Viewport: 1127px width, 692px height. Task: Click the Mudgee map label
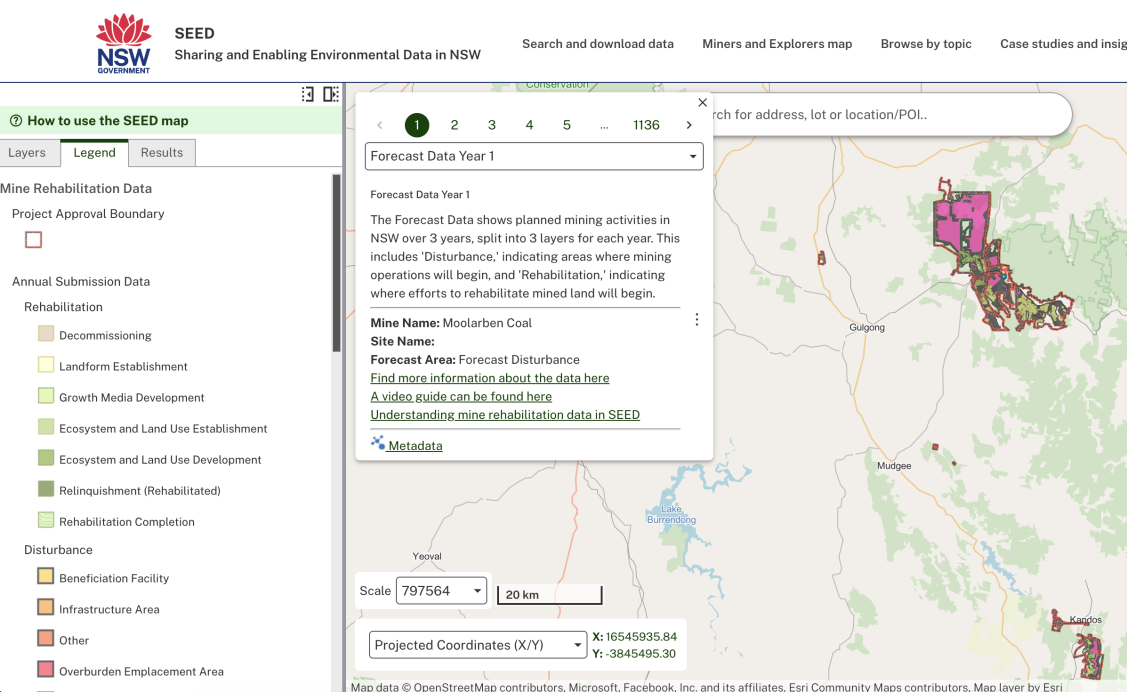coord(894,466)
